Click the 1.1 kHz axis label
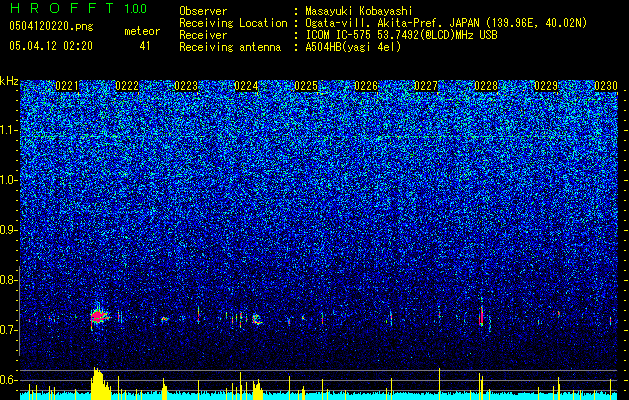629x400 pixels. point(9,130)
